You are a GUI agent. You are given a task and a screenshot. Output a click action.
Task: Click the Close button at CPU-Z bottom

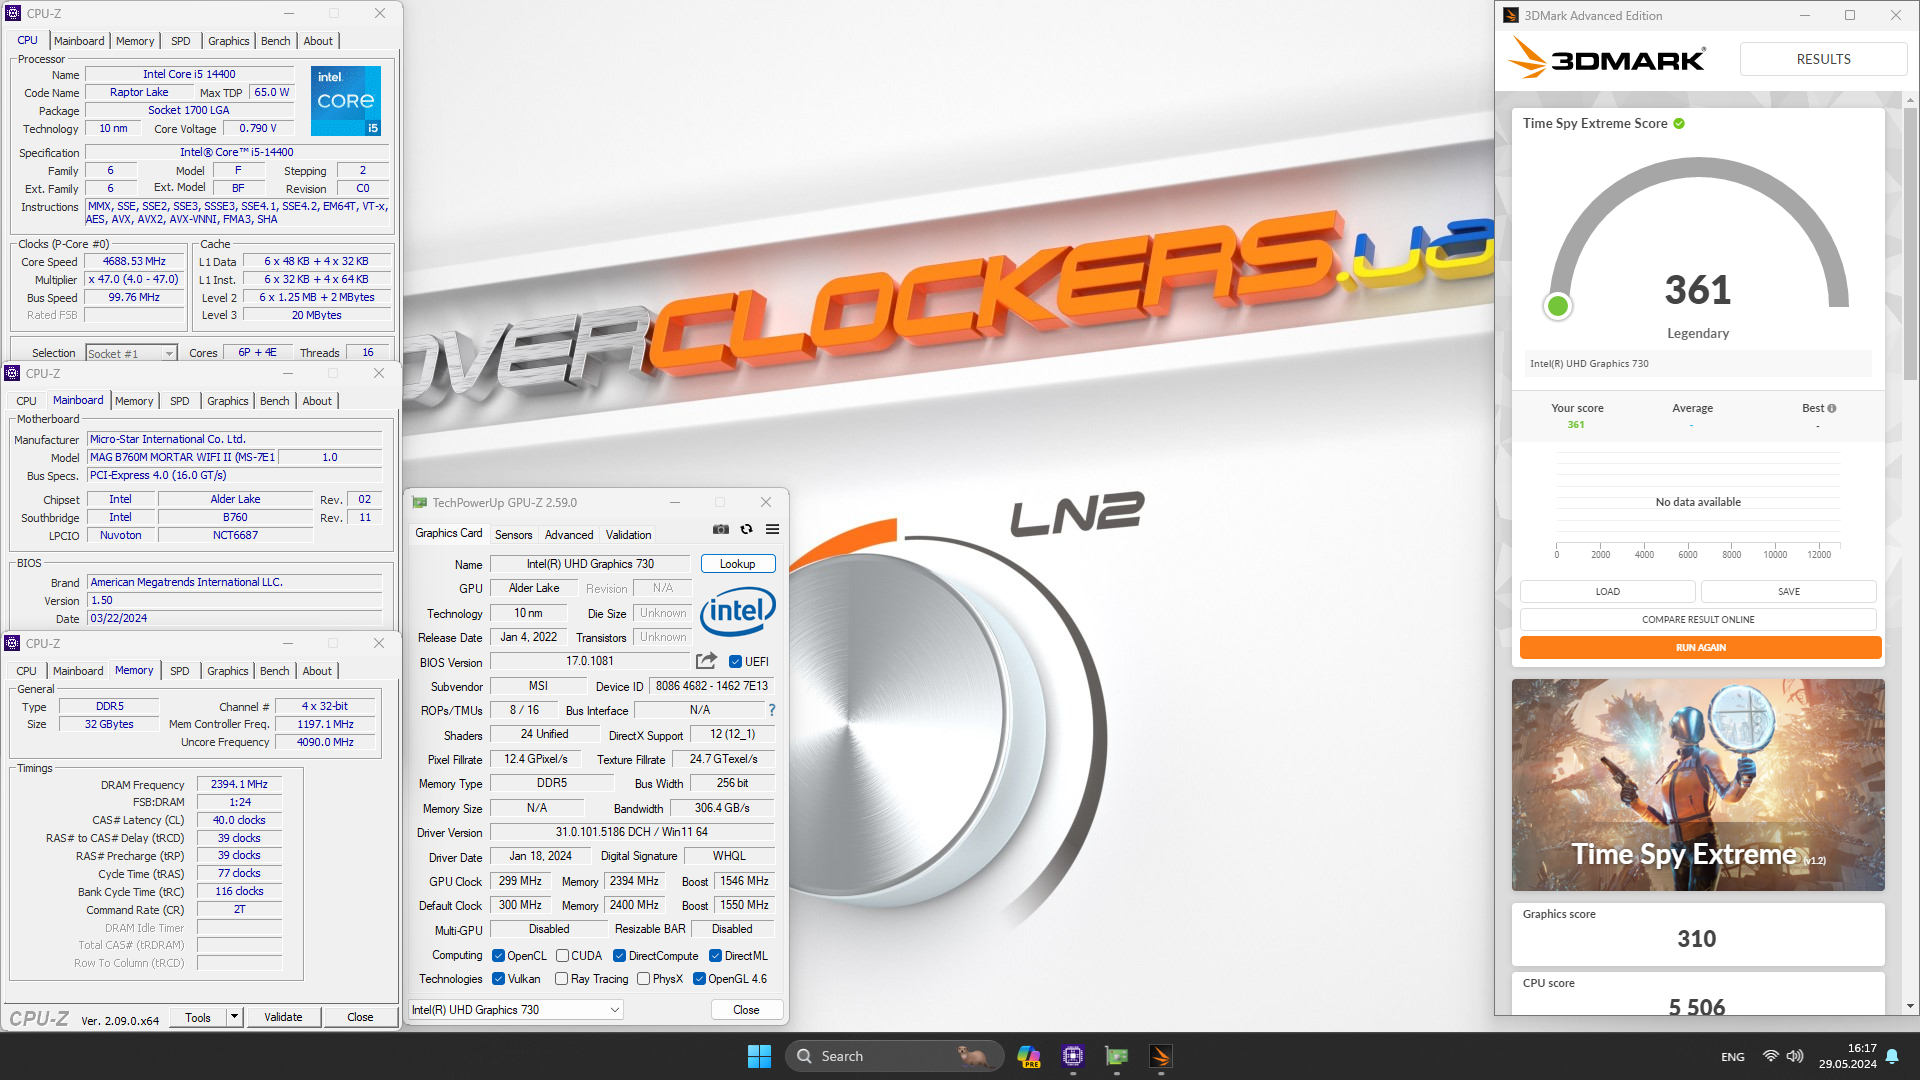[x=360, y=1017]
